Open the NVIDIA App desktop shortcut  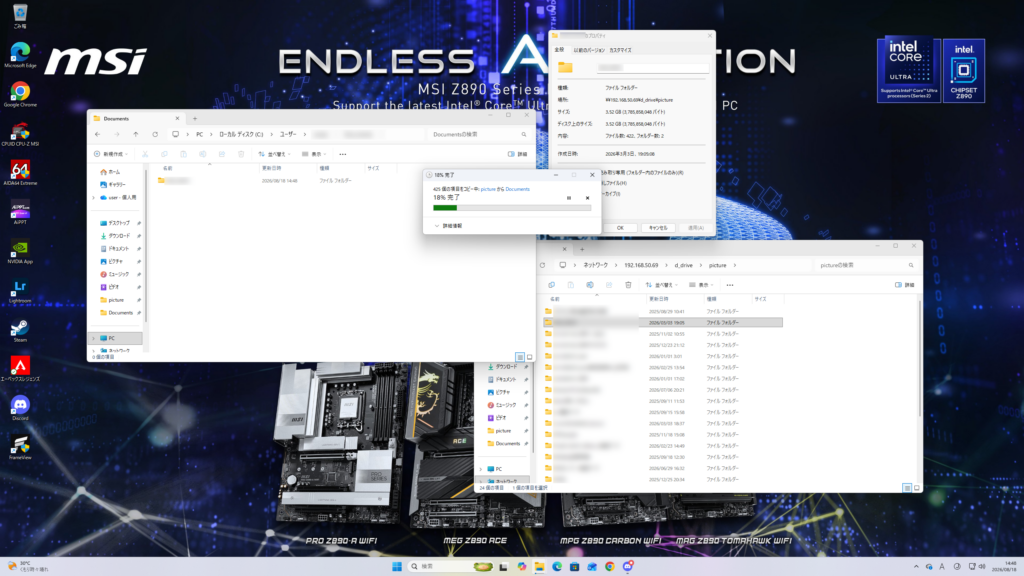pyautogui.click(x=20, y=251)
